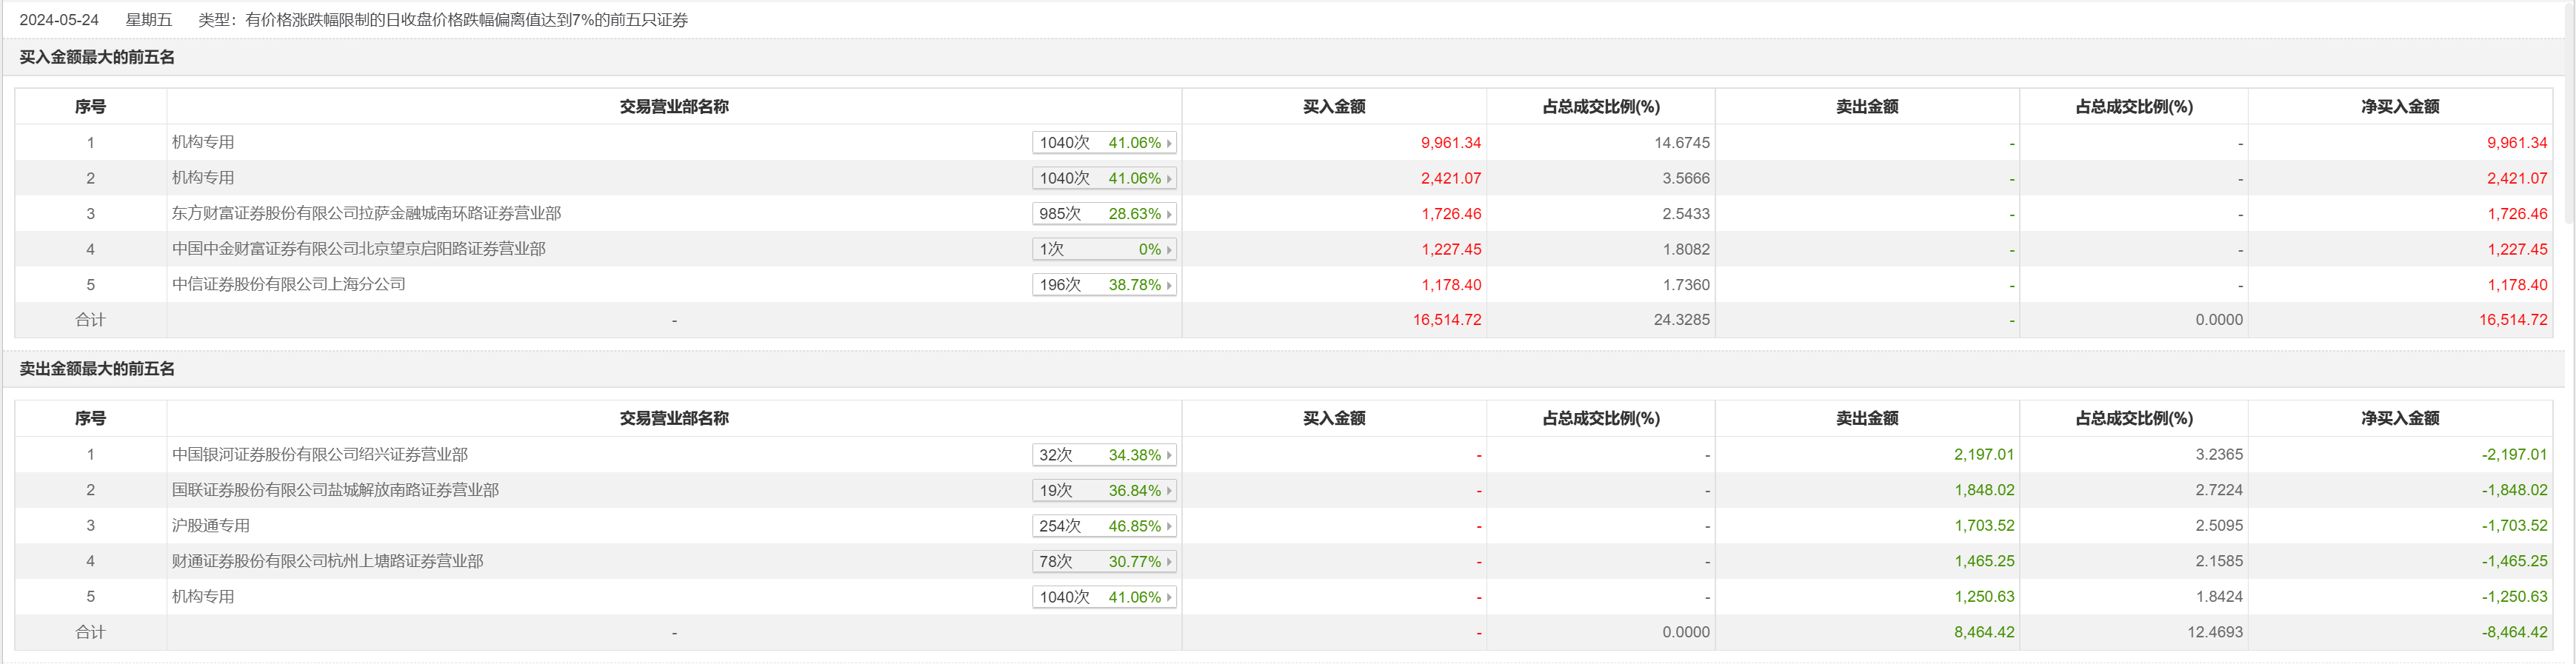Click 中国银河证券绍兴证券营业部 link
Screen dimensions: 2576x664
pyautogui.click(x=319, y=454)
